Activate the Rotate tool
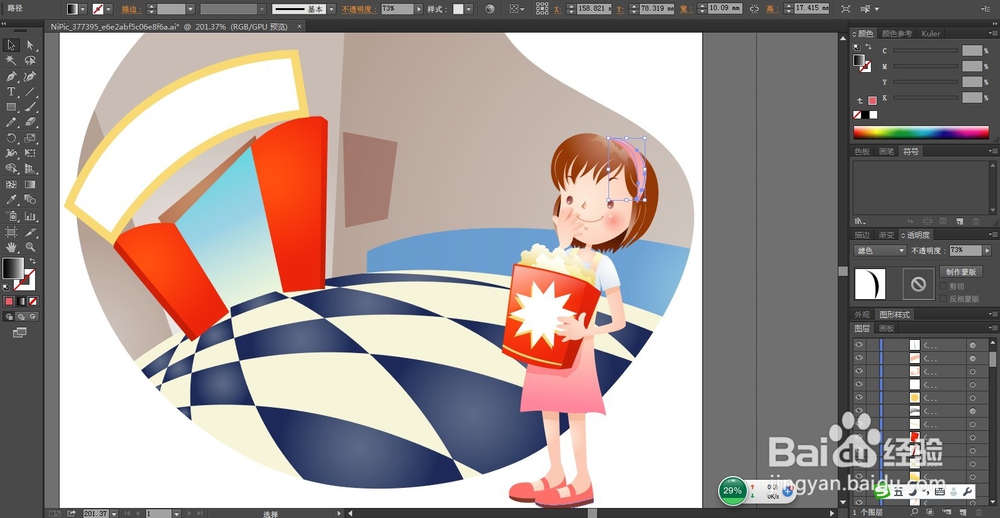 pos(11,138)
